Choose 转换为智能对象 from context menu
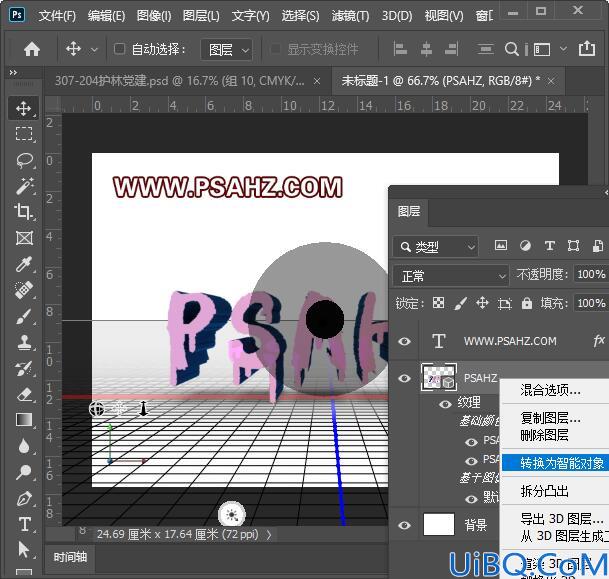Viewport: 609px width, 579px height. coord(555,463)
